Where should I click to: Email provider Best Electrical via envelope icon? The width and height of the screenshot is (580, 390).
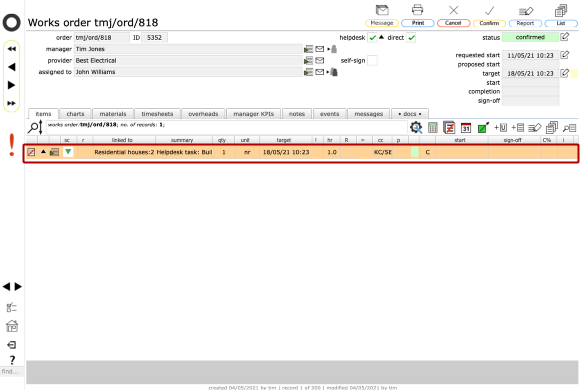point(320,60)
